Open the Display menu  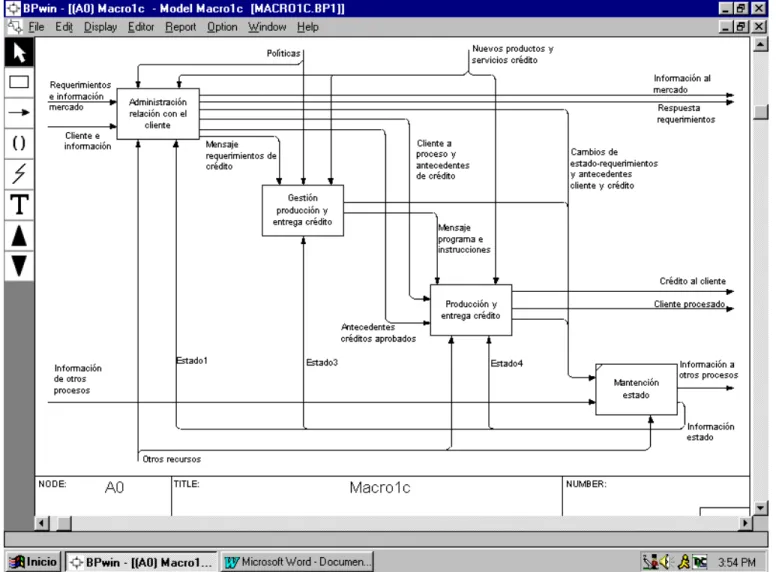(100, 27)
